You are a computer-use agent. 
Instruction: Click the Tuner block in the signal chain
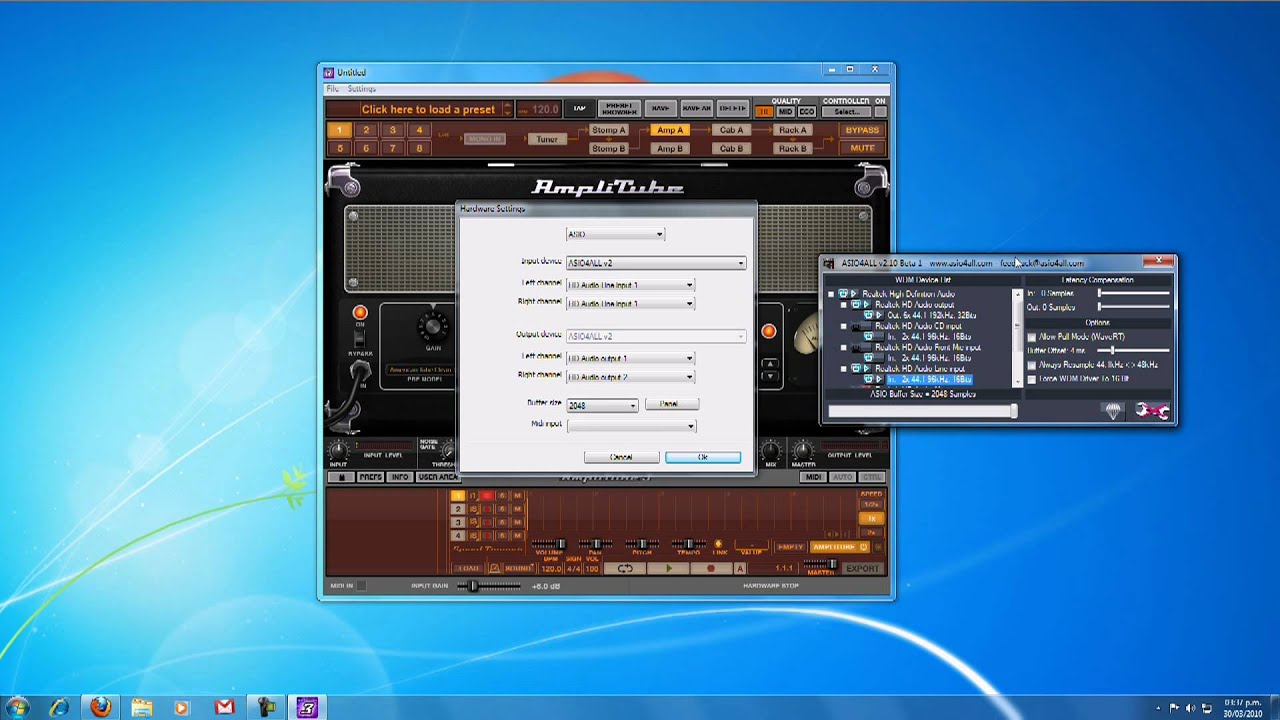point(546,139)
